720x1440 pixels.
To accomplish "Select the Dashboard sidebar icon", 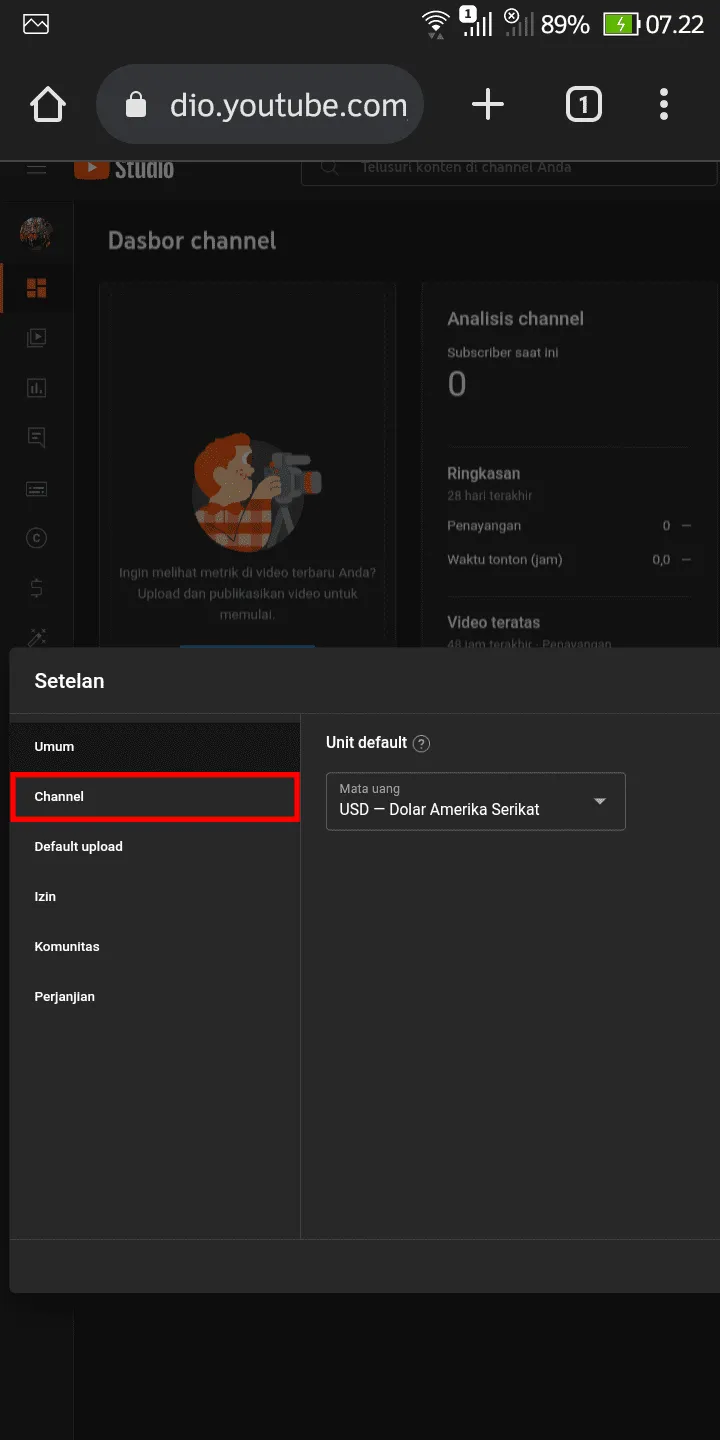I will coord(37,289).
